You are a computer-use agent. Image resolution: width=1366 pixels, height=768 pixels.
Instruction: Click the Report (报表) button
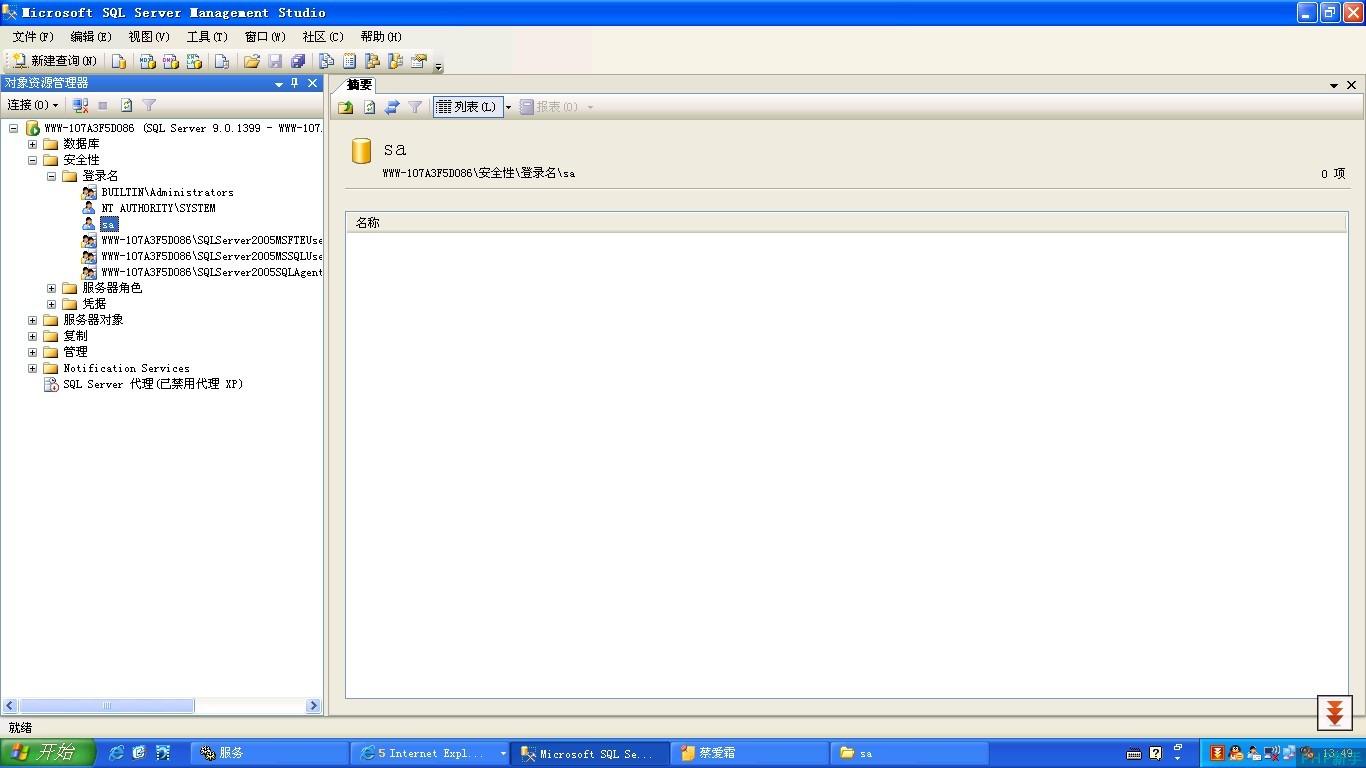point(549,107)
